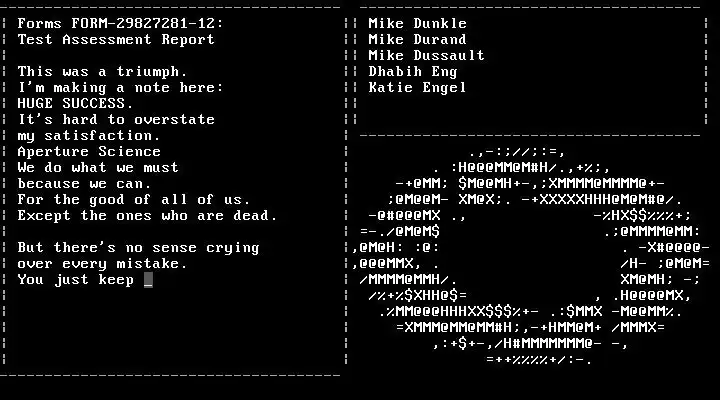Click "But there's no sense crying" line
The width and height of the screenshot is (720, 400).
point(138,248)
